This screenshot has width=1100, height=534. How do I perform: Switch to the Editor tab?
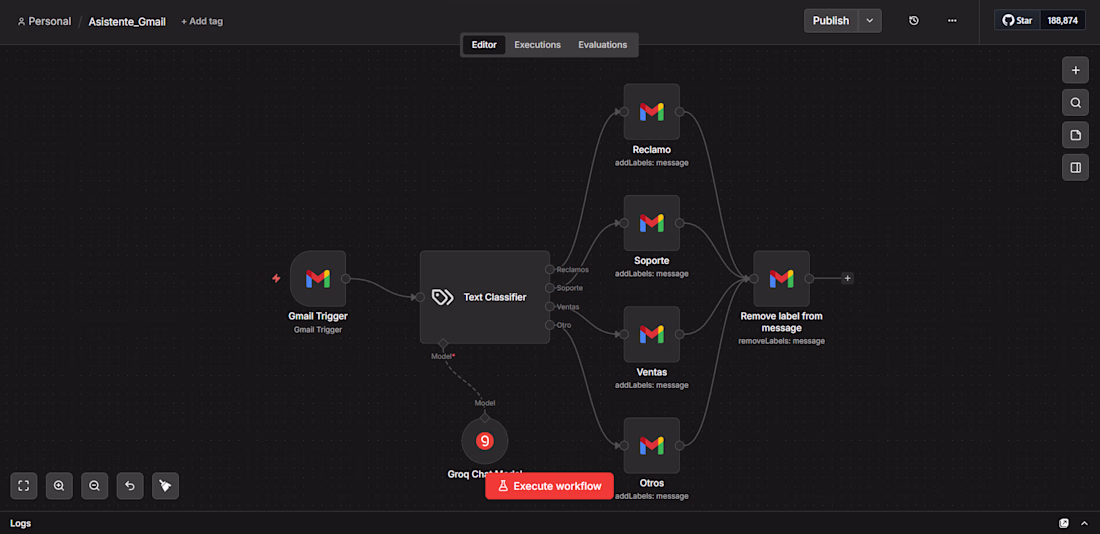[x=484, y=45]
